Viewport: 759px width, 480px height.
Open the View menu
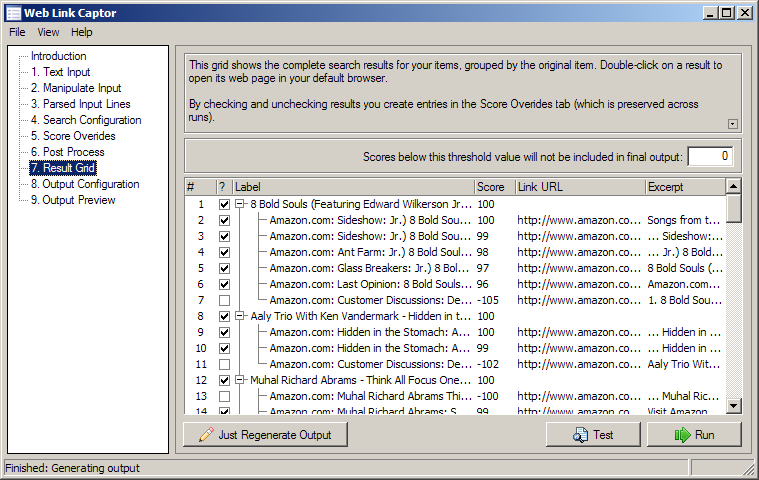click(48, 32)
